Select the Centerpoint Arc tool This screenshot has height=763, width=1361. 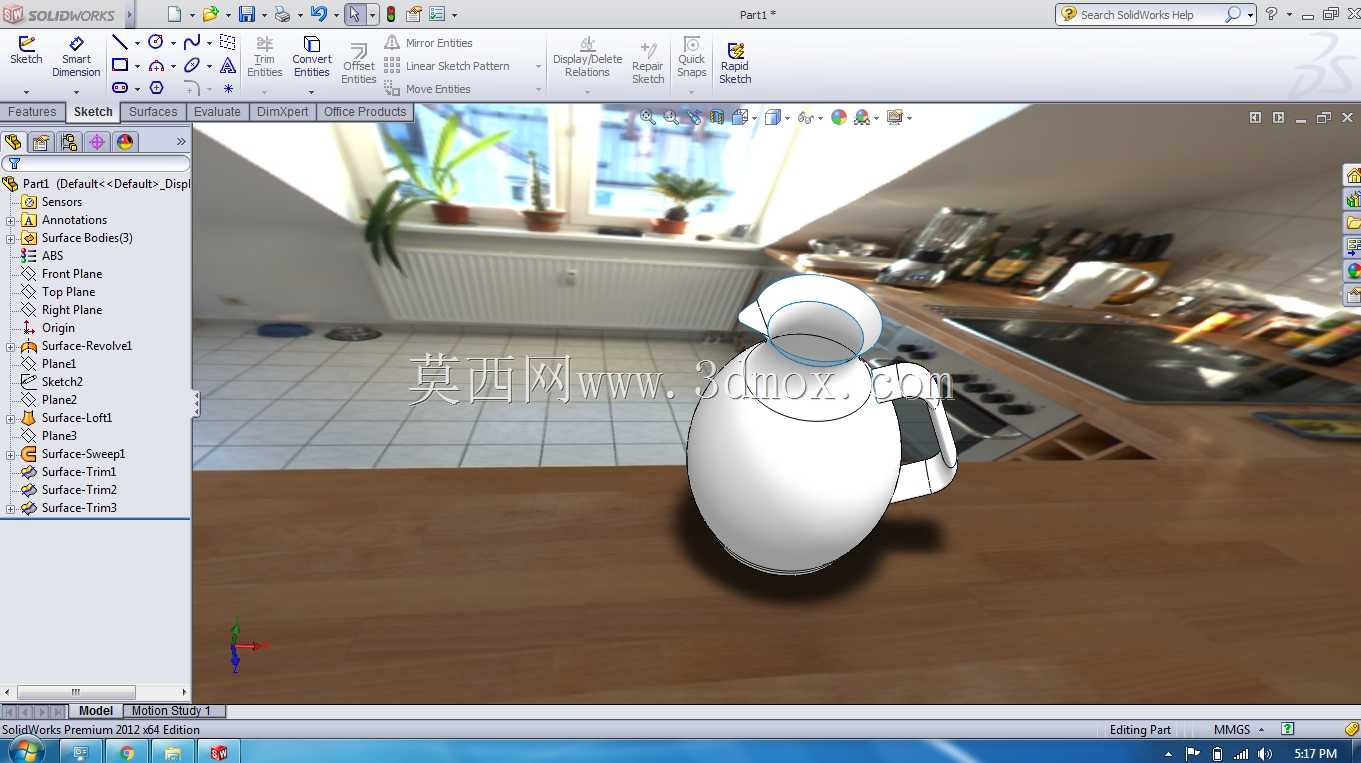[x=156, y=65]
